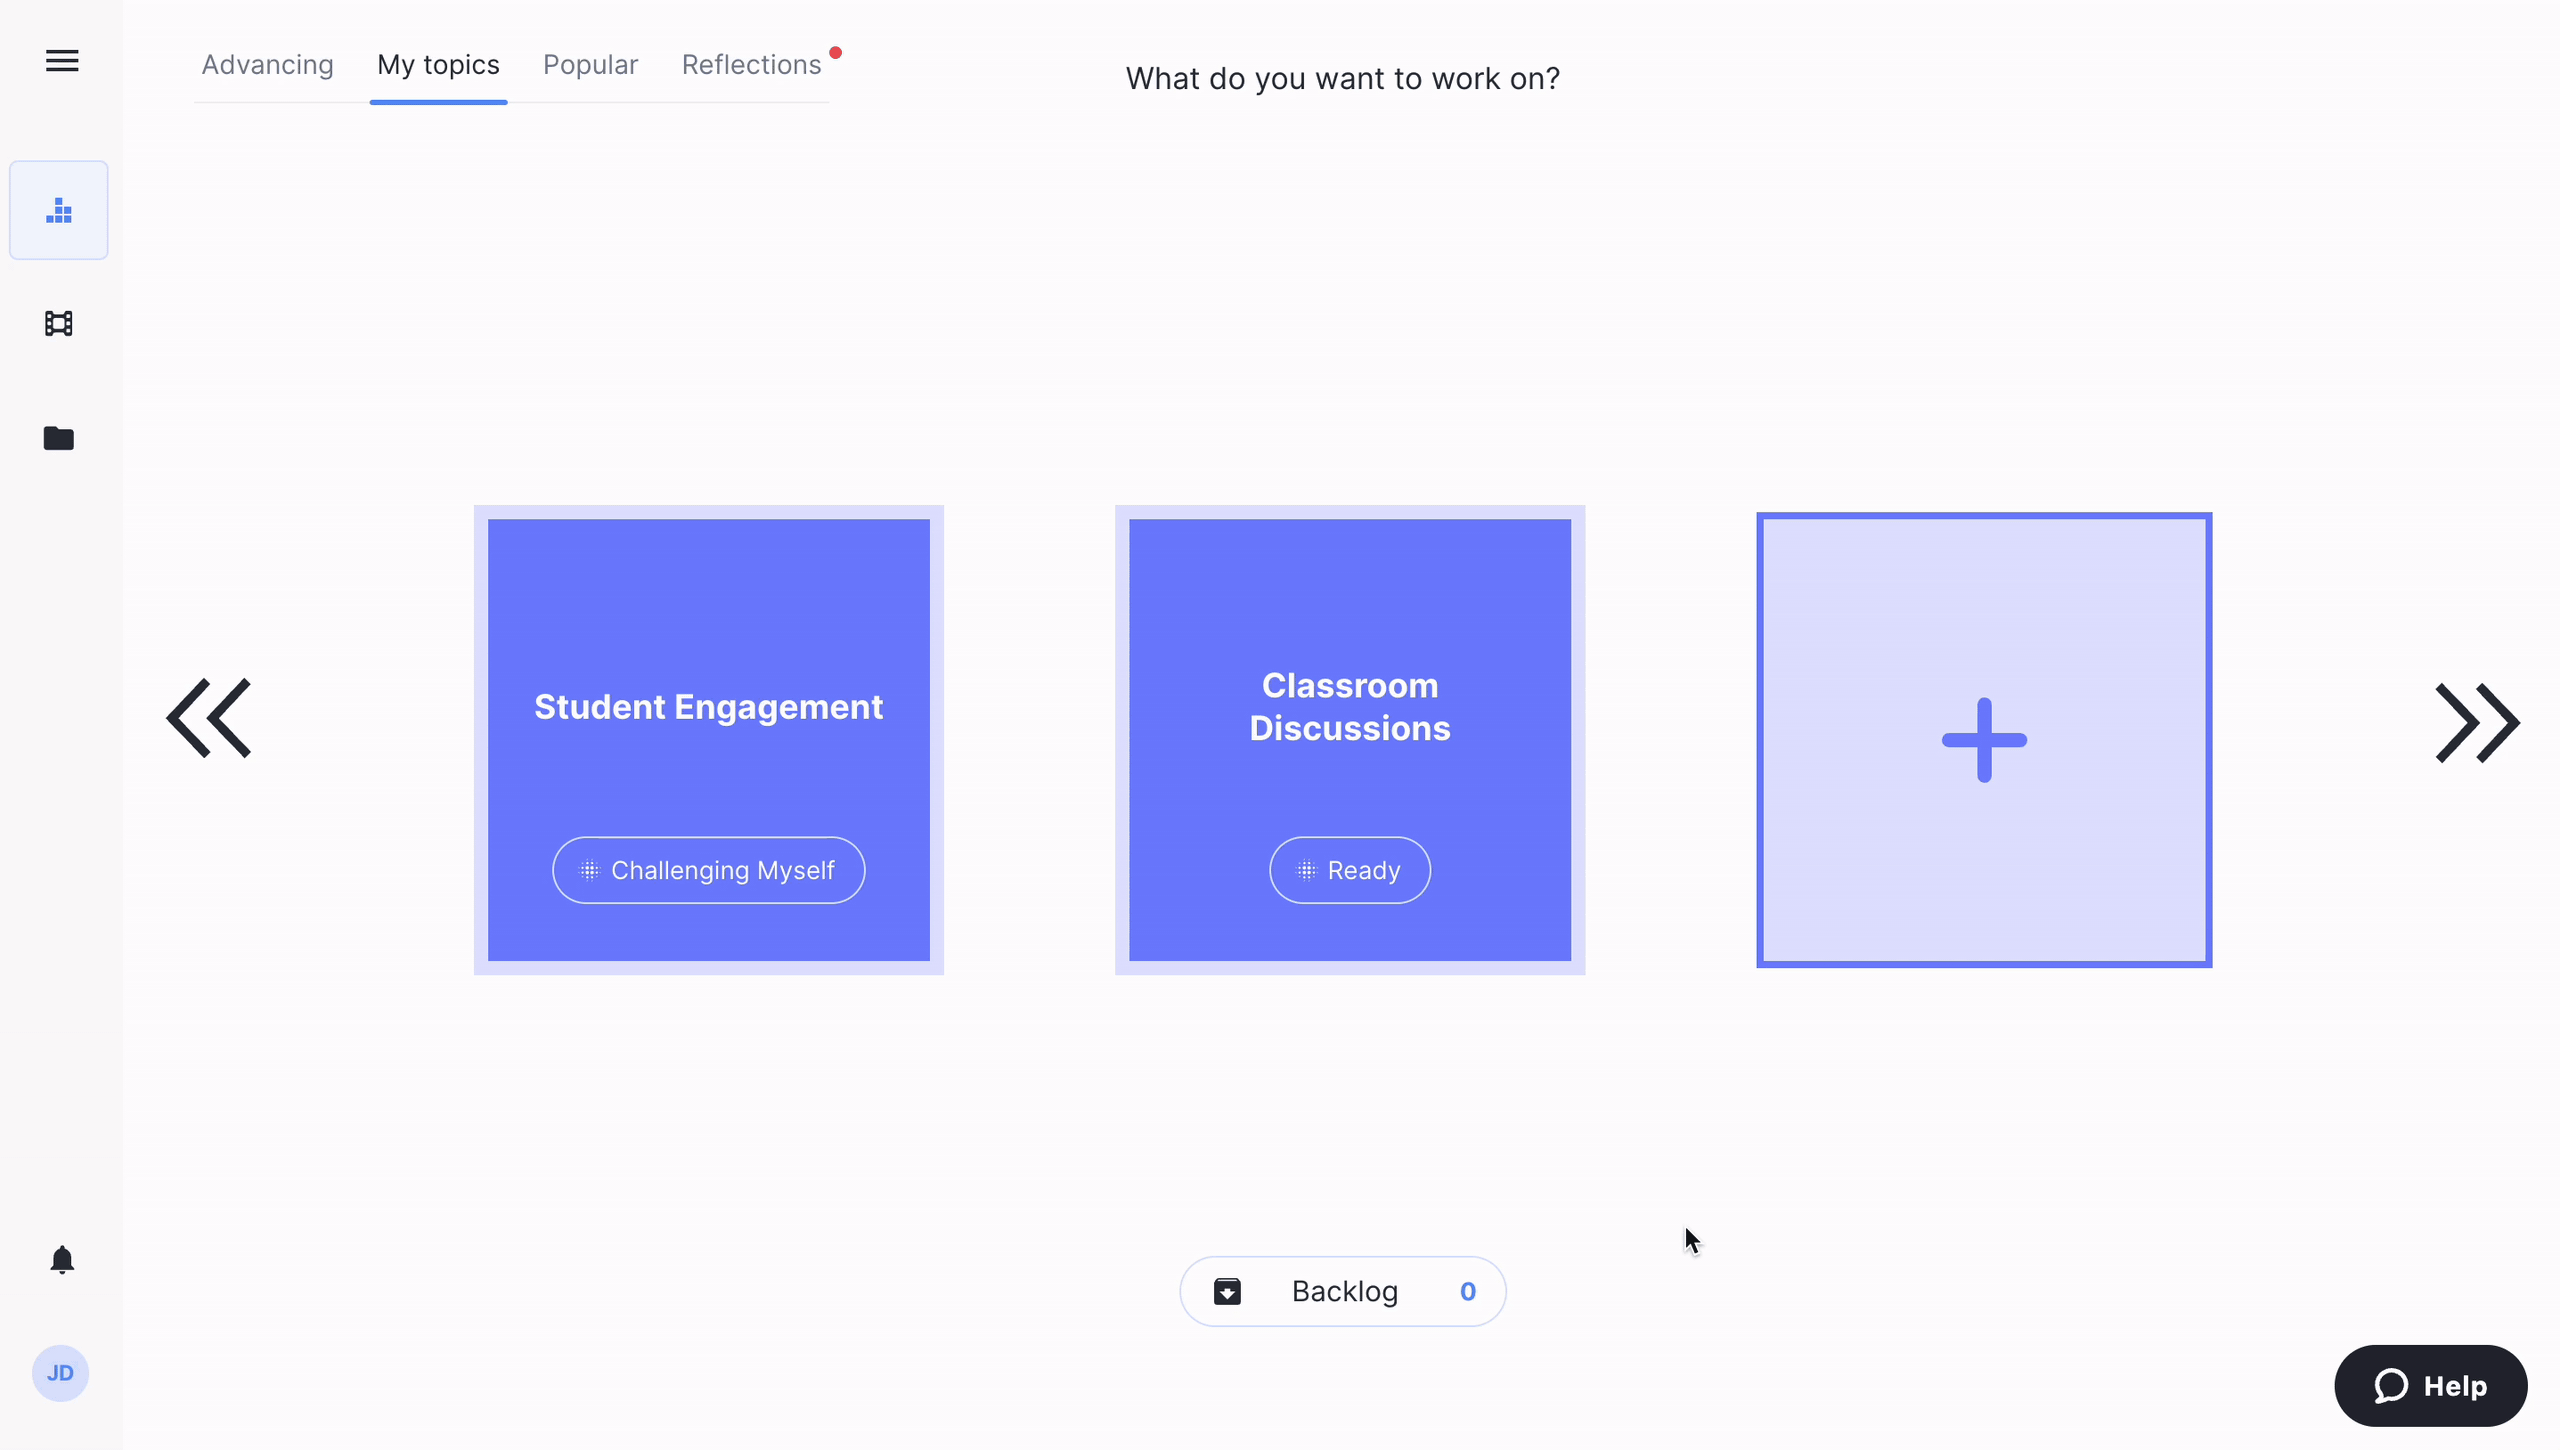Screen dimensions: 2560x1450
Task: Open the Backlog button
Action: [1344, 1292]
